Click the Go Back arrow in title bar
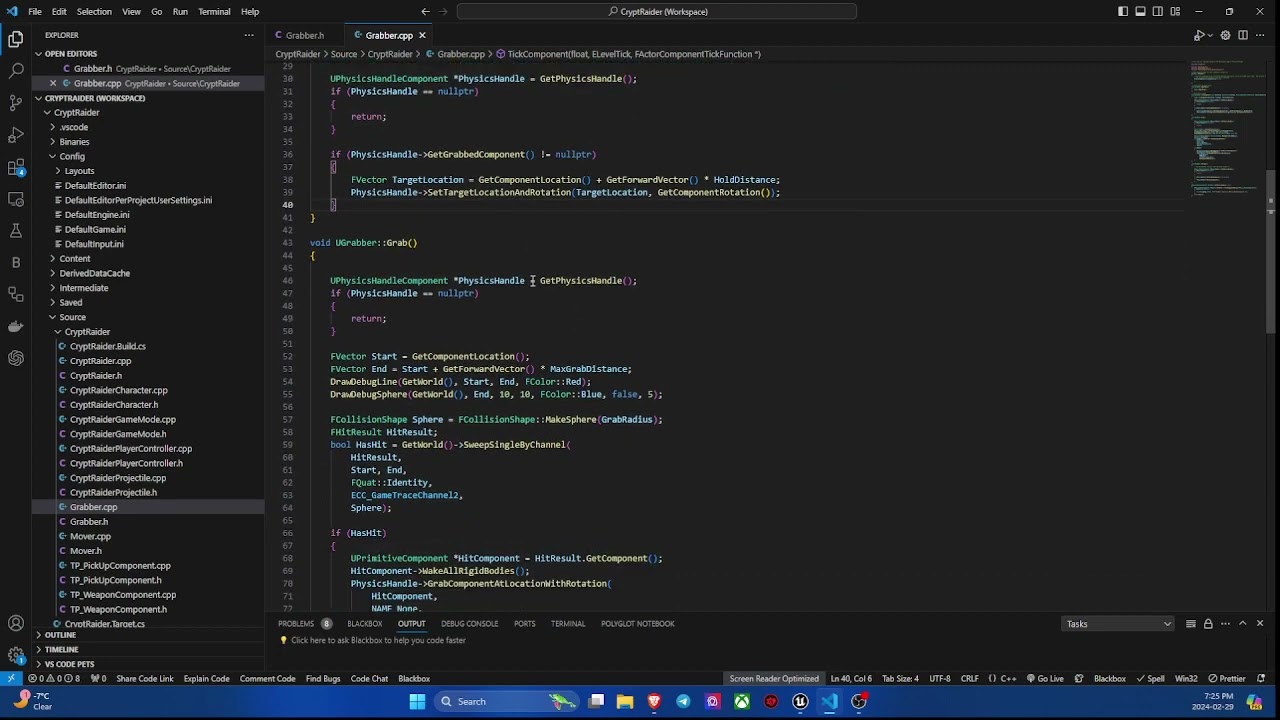This screenshot has width=1280, height=720. point(426,12)
